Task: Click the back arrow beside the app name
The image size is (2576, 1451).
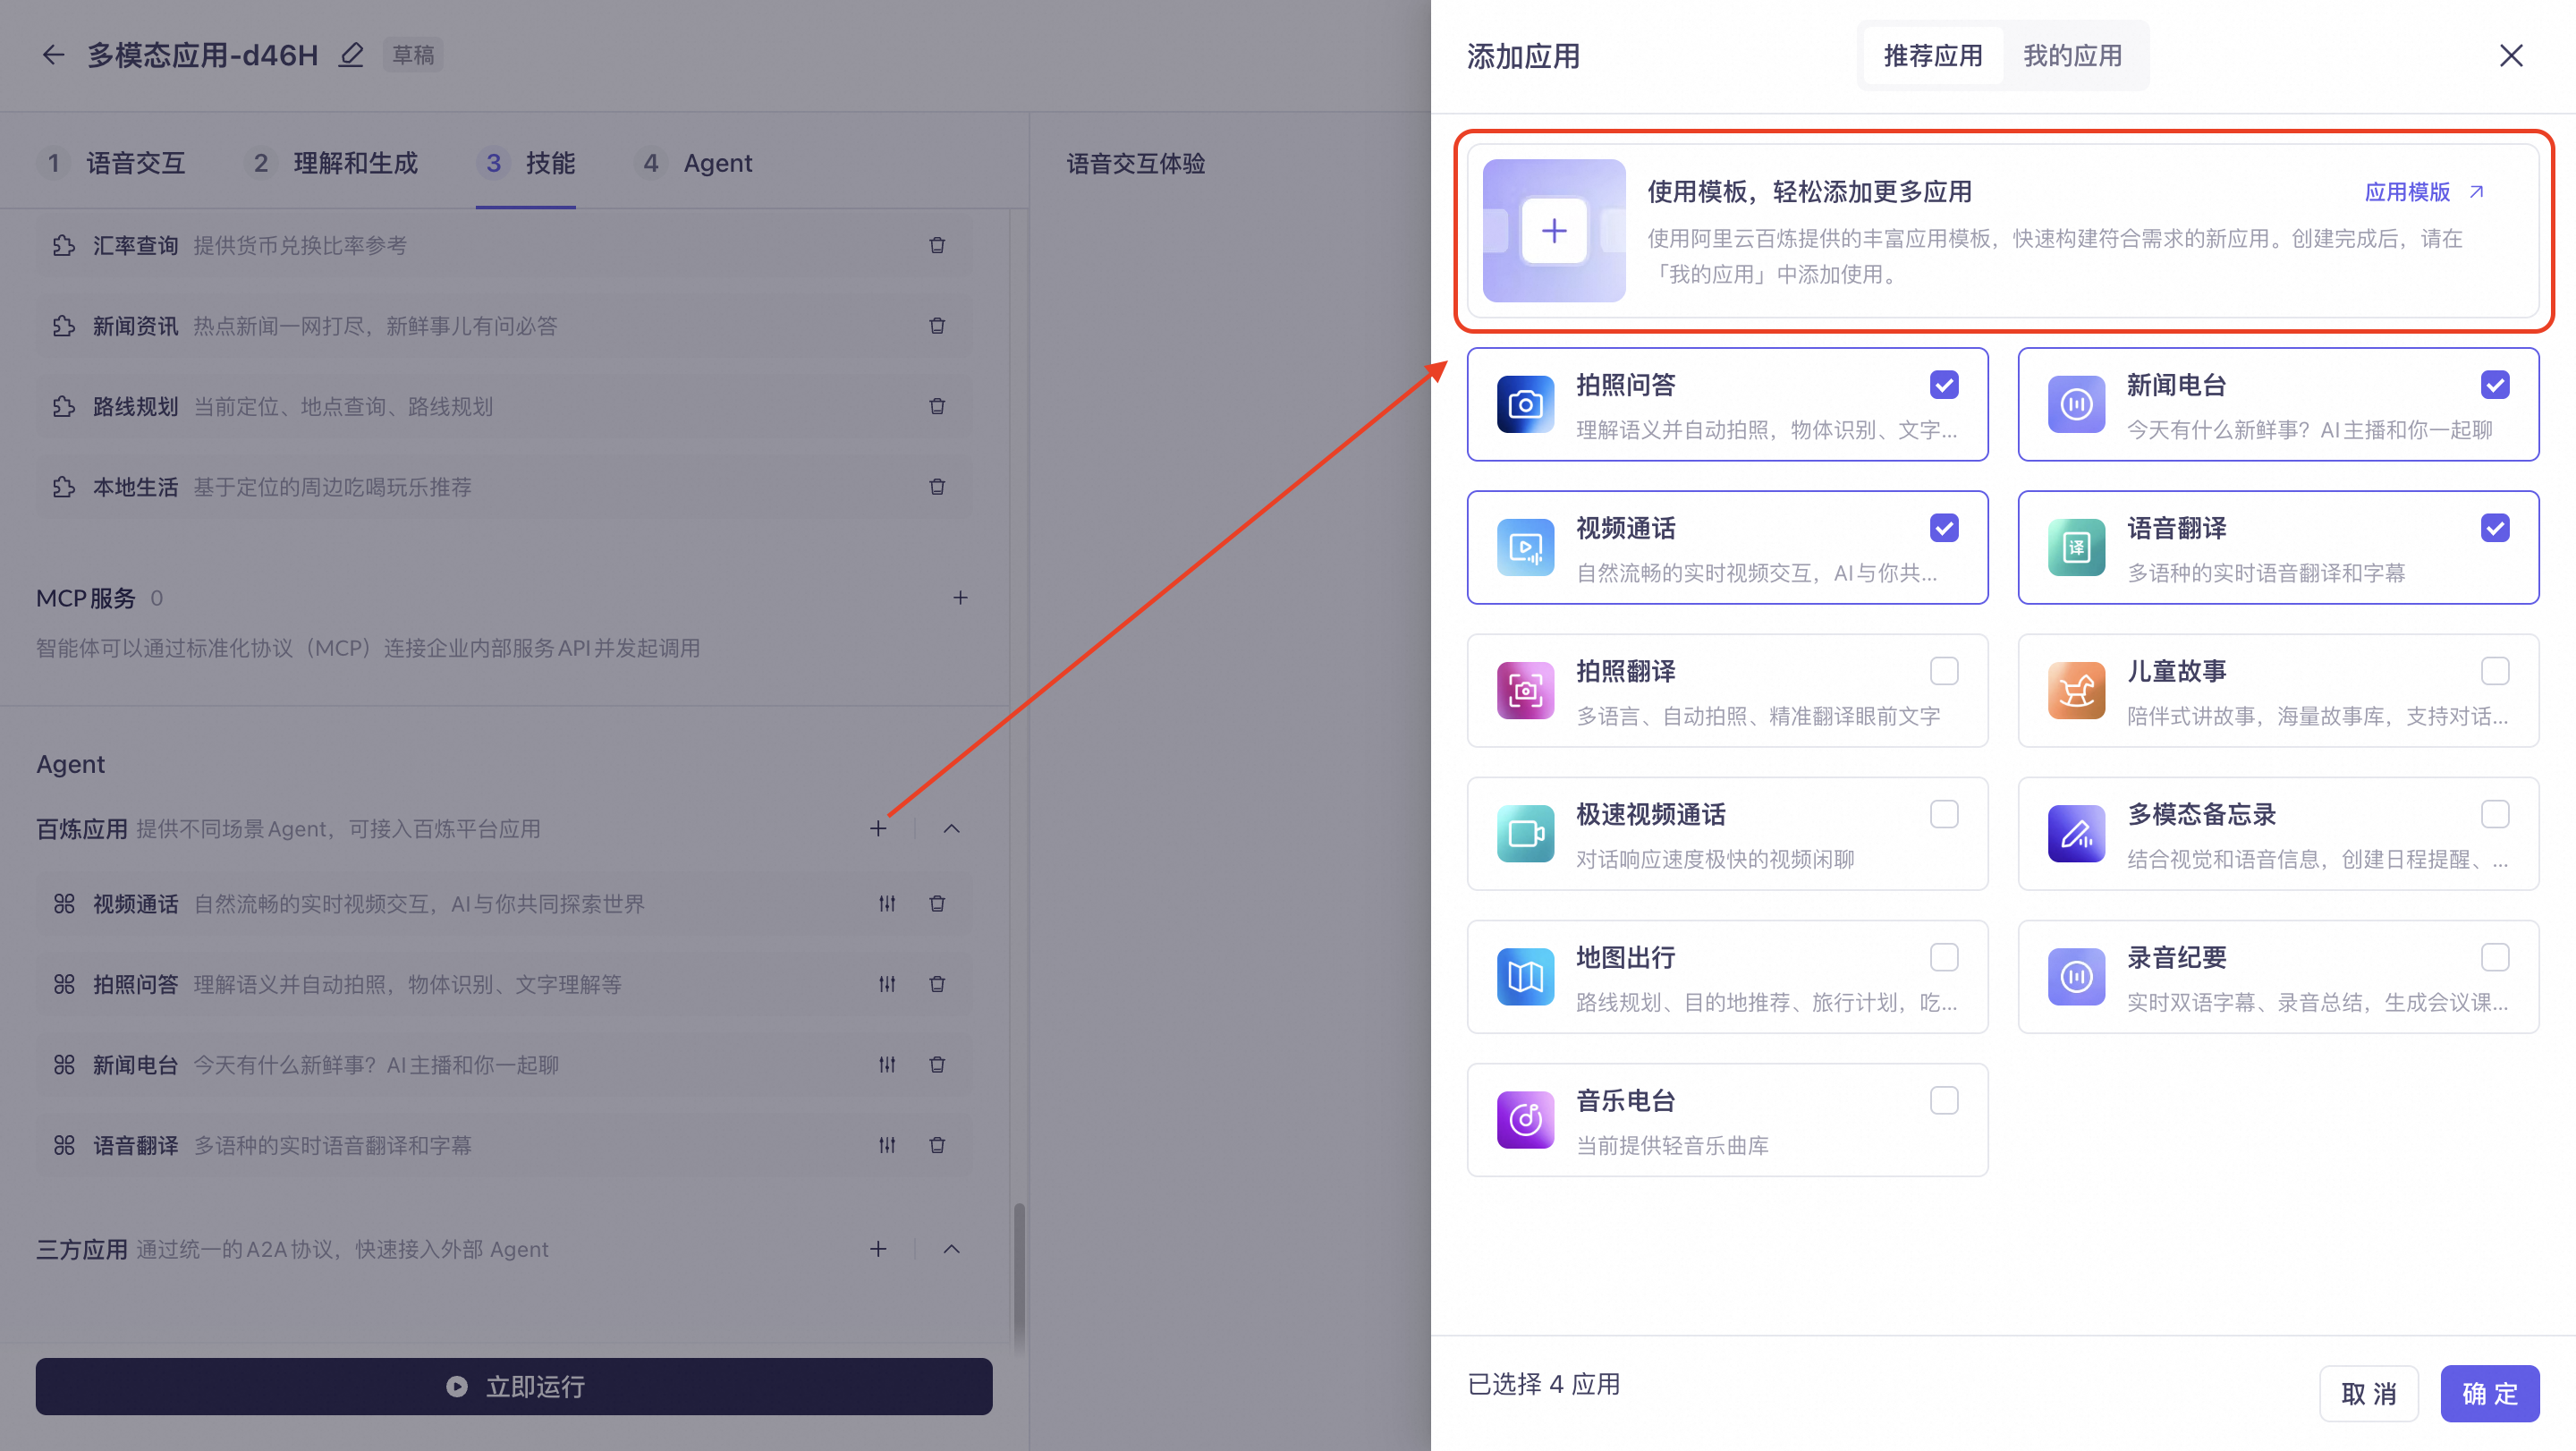Action: 53,55
